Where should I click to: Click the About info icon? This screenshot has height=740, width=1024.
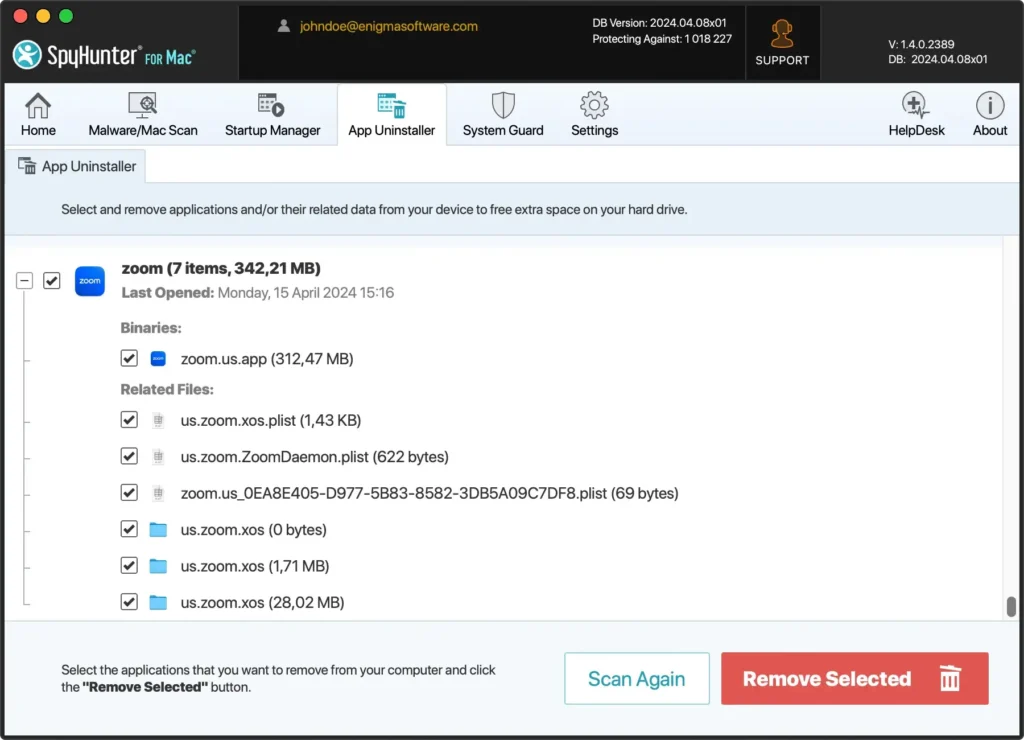990,105
